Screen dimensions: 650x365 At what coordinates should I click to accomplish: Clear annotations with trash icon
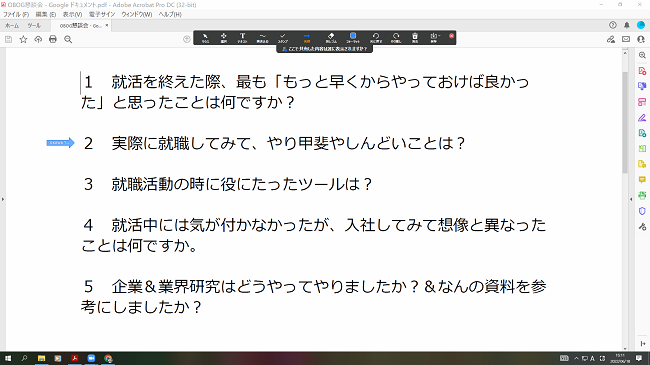point(415,38)
